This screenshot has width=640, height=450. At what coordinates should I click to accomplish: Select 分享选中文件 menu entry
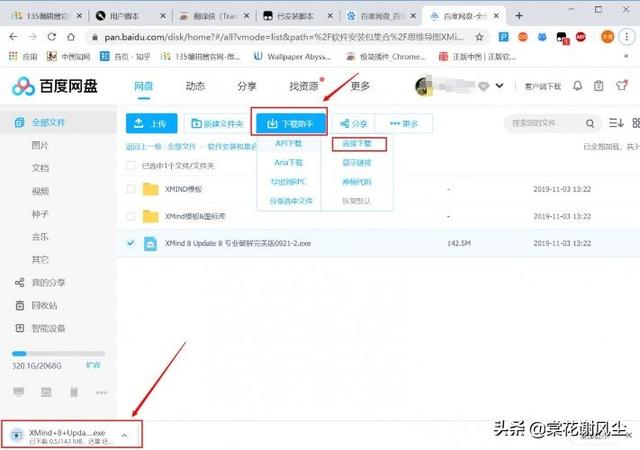pyautogui.click(x=291, y=201)
